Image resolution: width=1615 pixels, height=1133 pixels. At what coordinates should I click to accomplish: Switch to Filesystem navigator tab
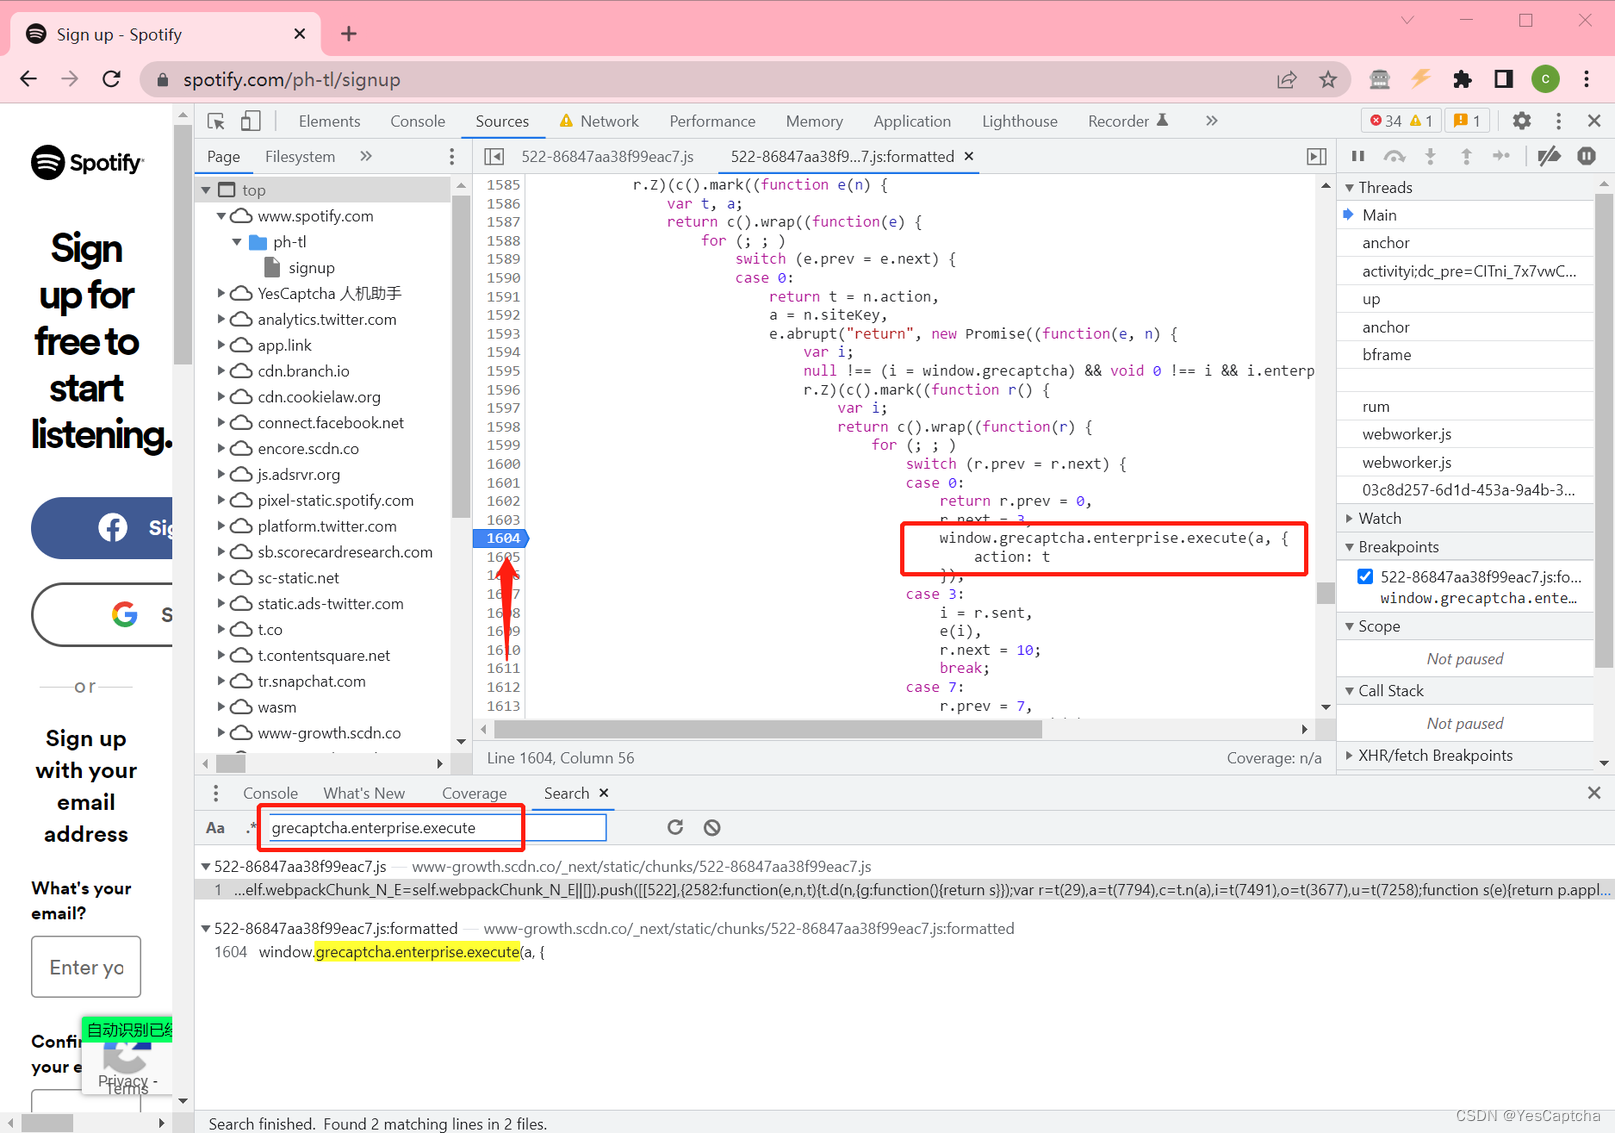(300, 156)
